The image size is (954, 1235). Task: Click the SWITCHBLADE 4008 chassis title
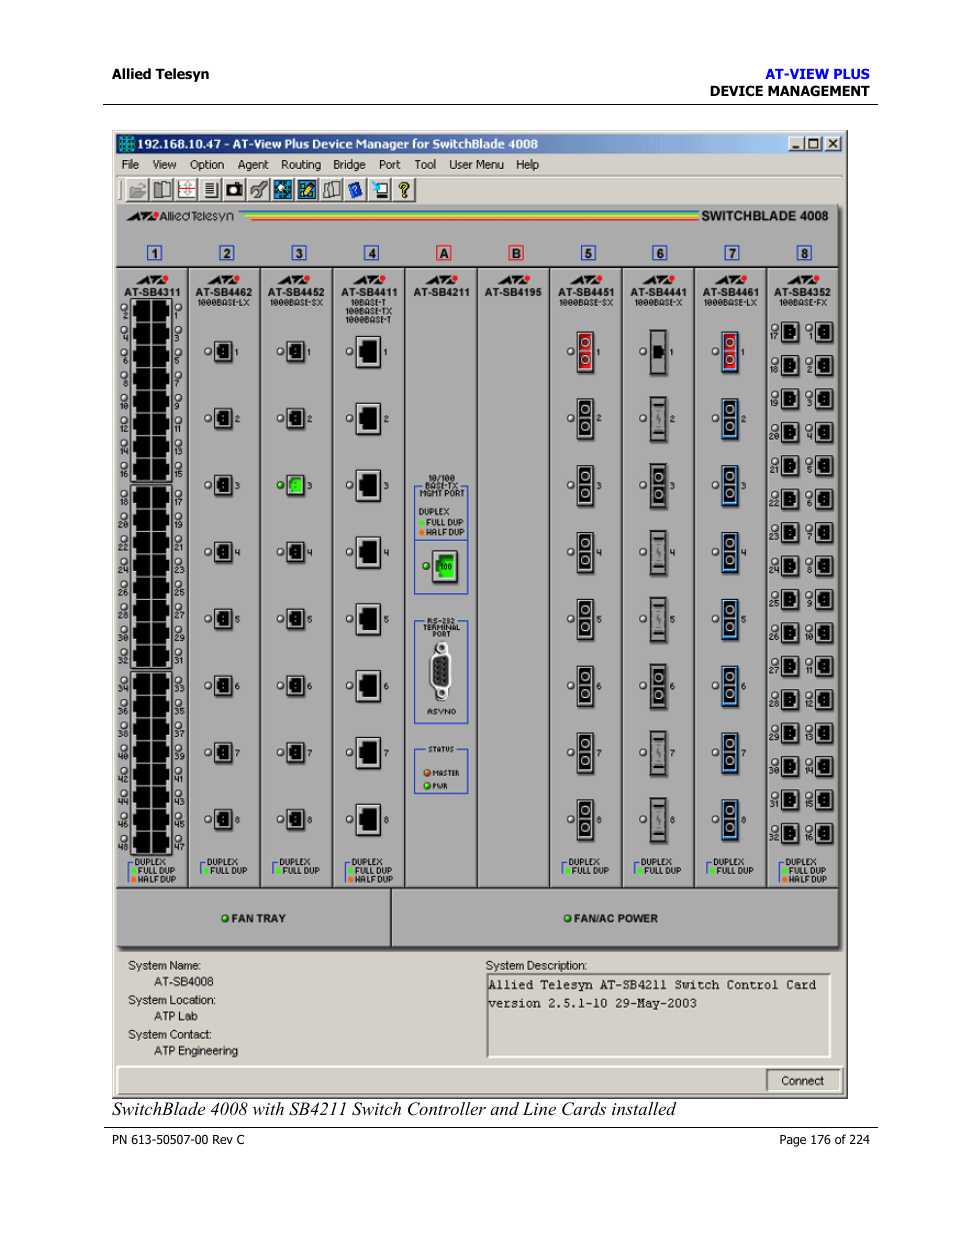(x=765, y=216)
